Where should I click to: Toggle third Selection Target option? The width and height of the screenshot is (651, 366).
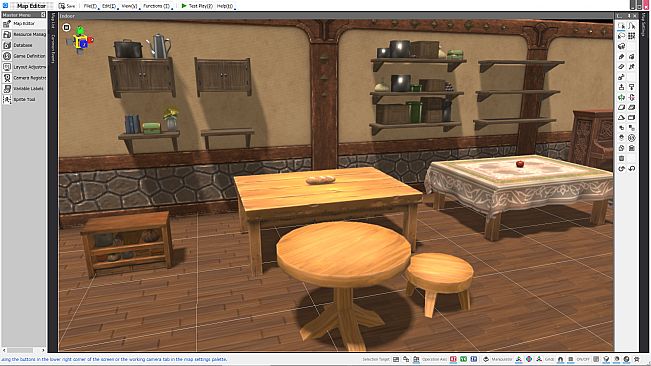(416, 359)
